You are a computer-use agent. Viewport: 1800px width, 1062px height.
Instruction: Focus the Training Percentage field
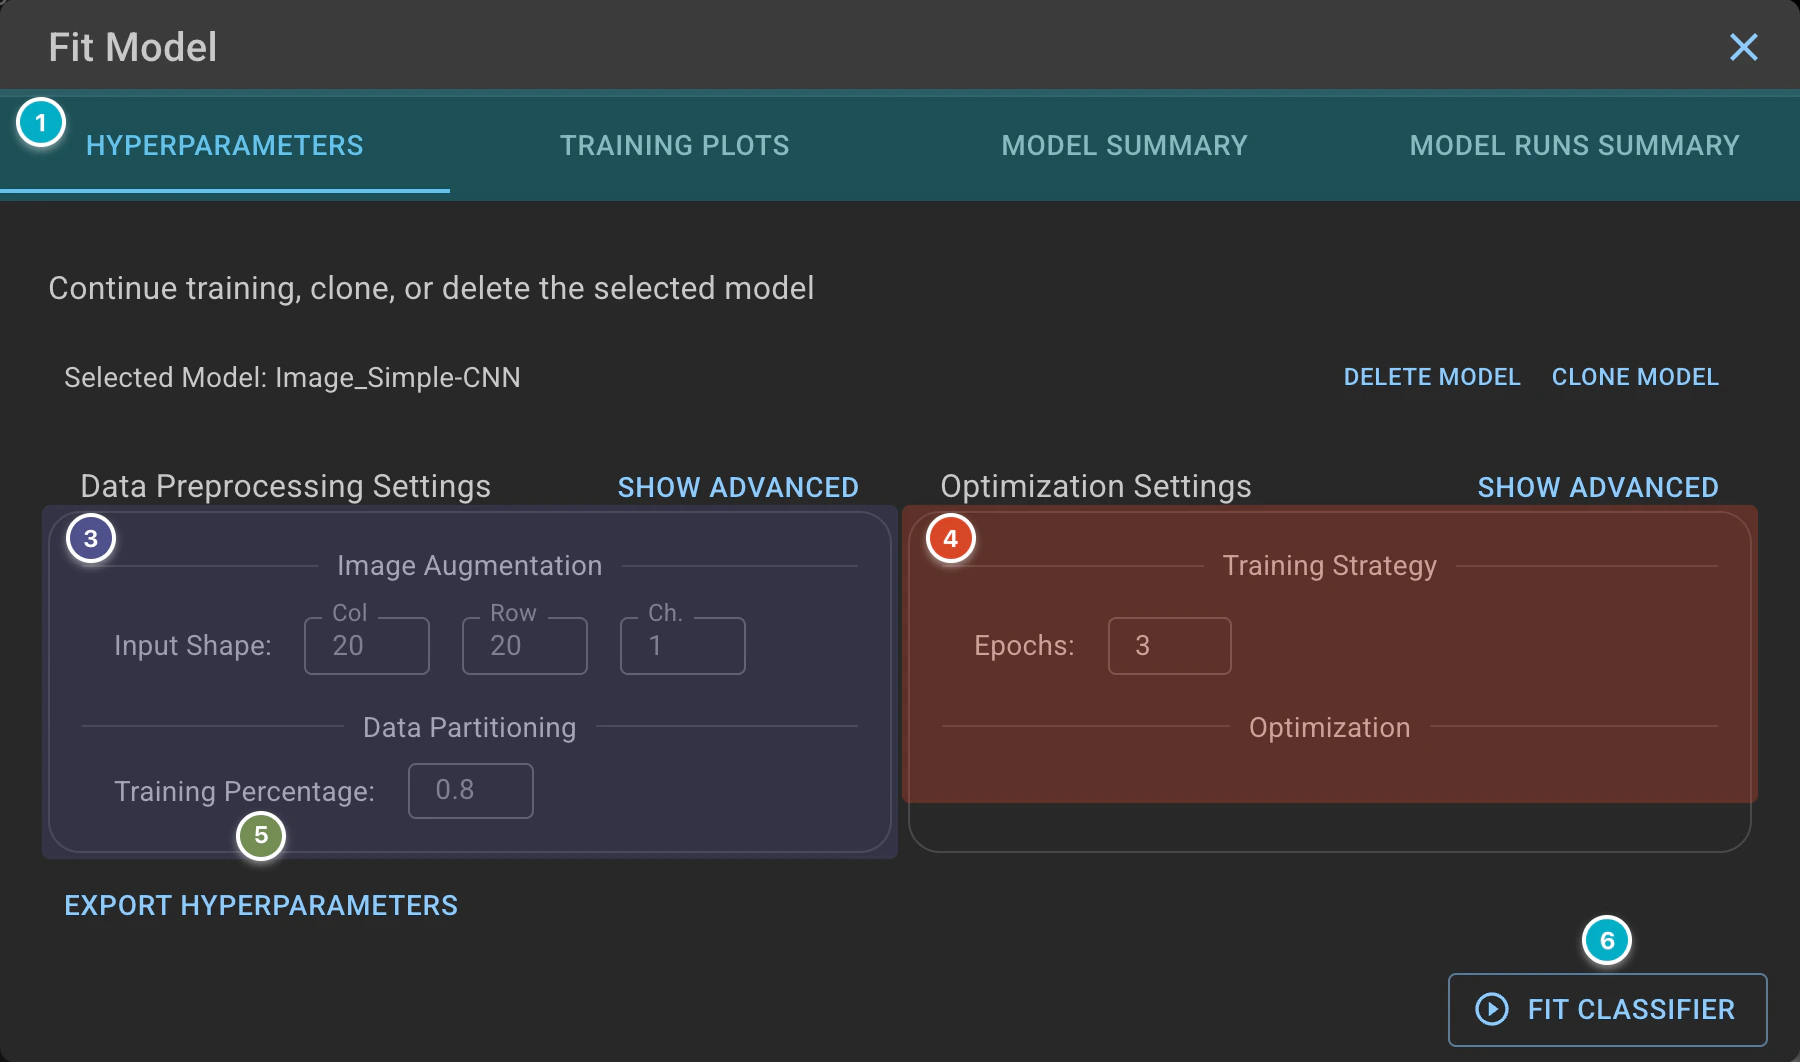tap(471, 791)
